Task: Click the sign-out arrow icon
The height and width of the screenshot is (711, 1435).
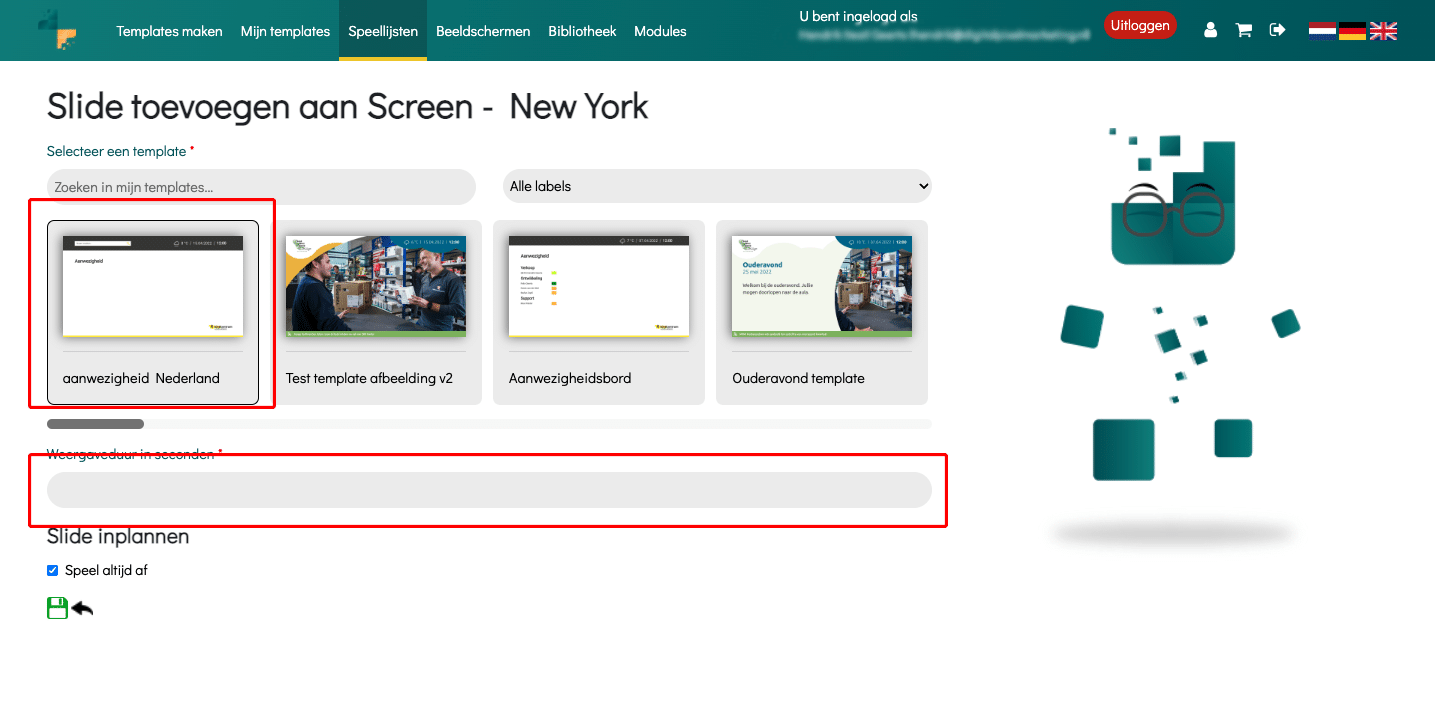Action: [x=1277, y=30]
